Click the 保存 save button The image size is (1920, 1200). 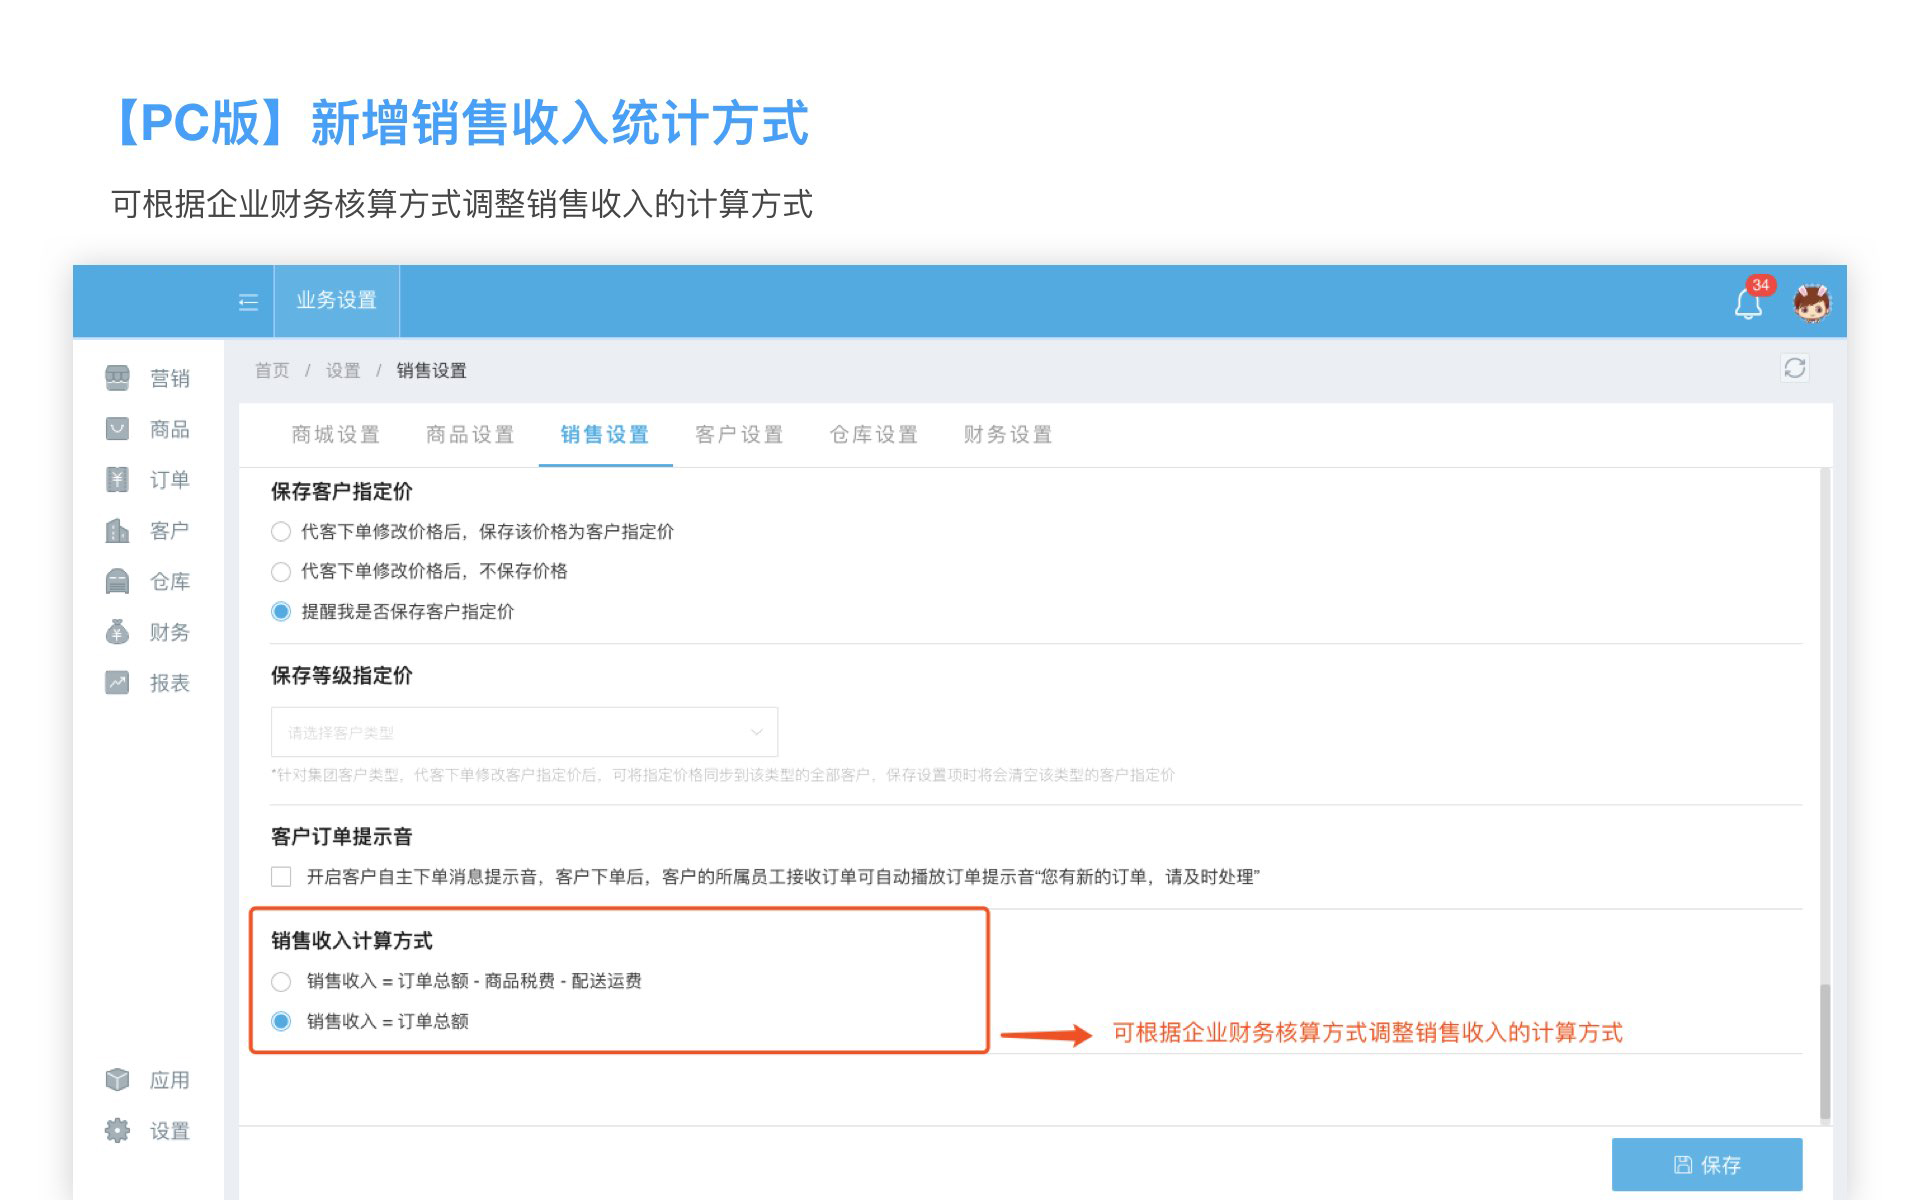(x=1706, y=1164)
